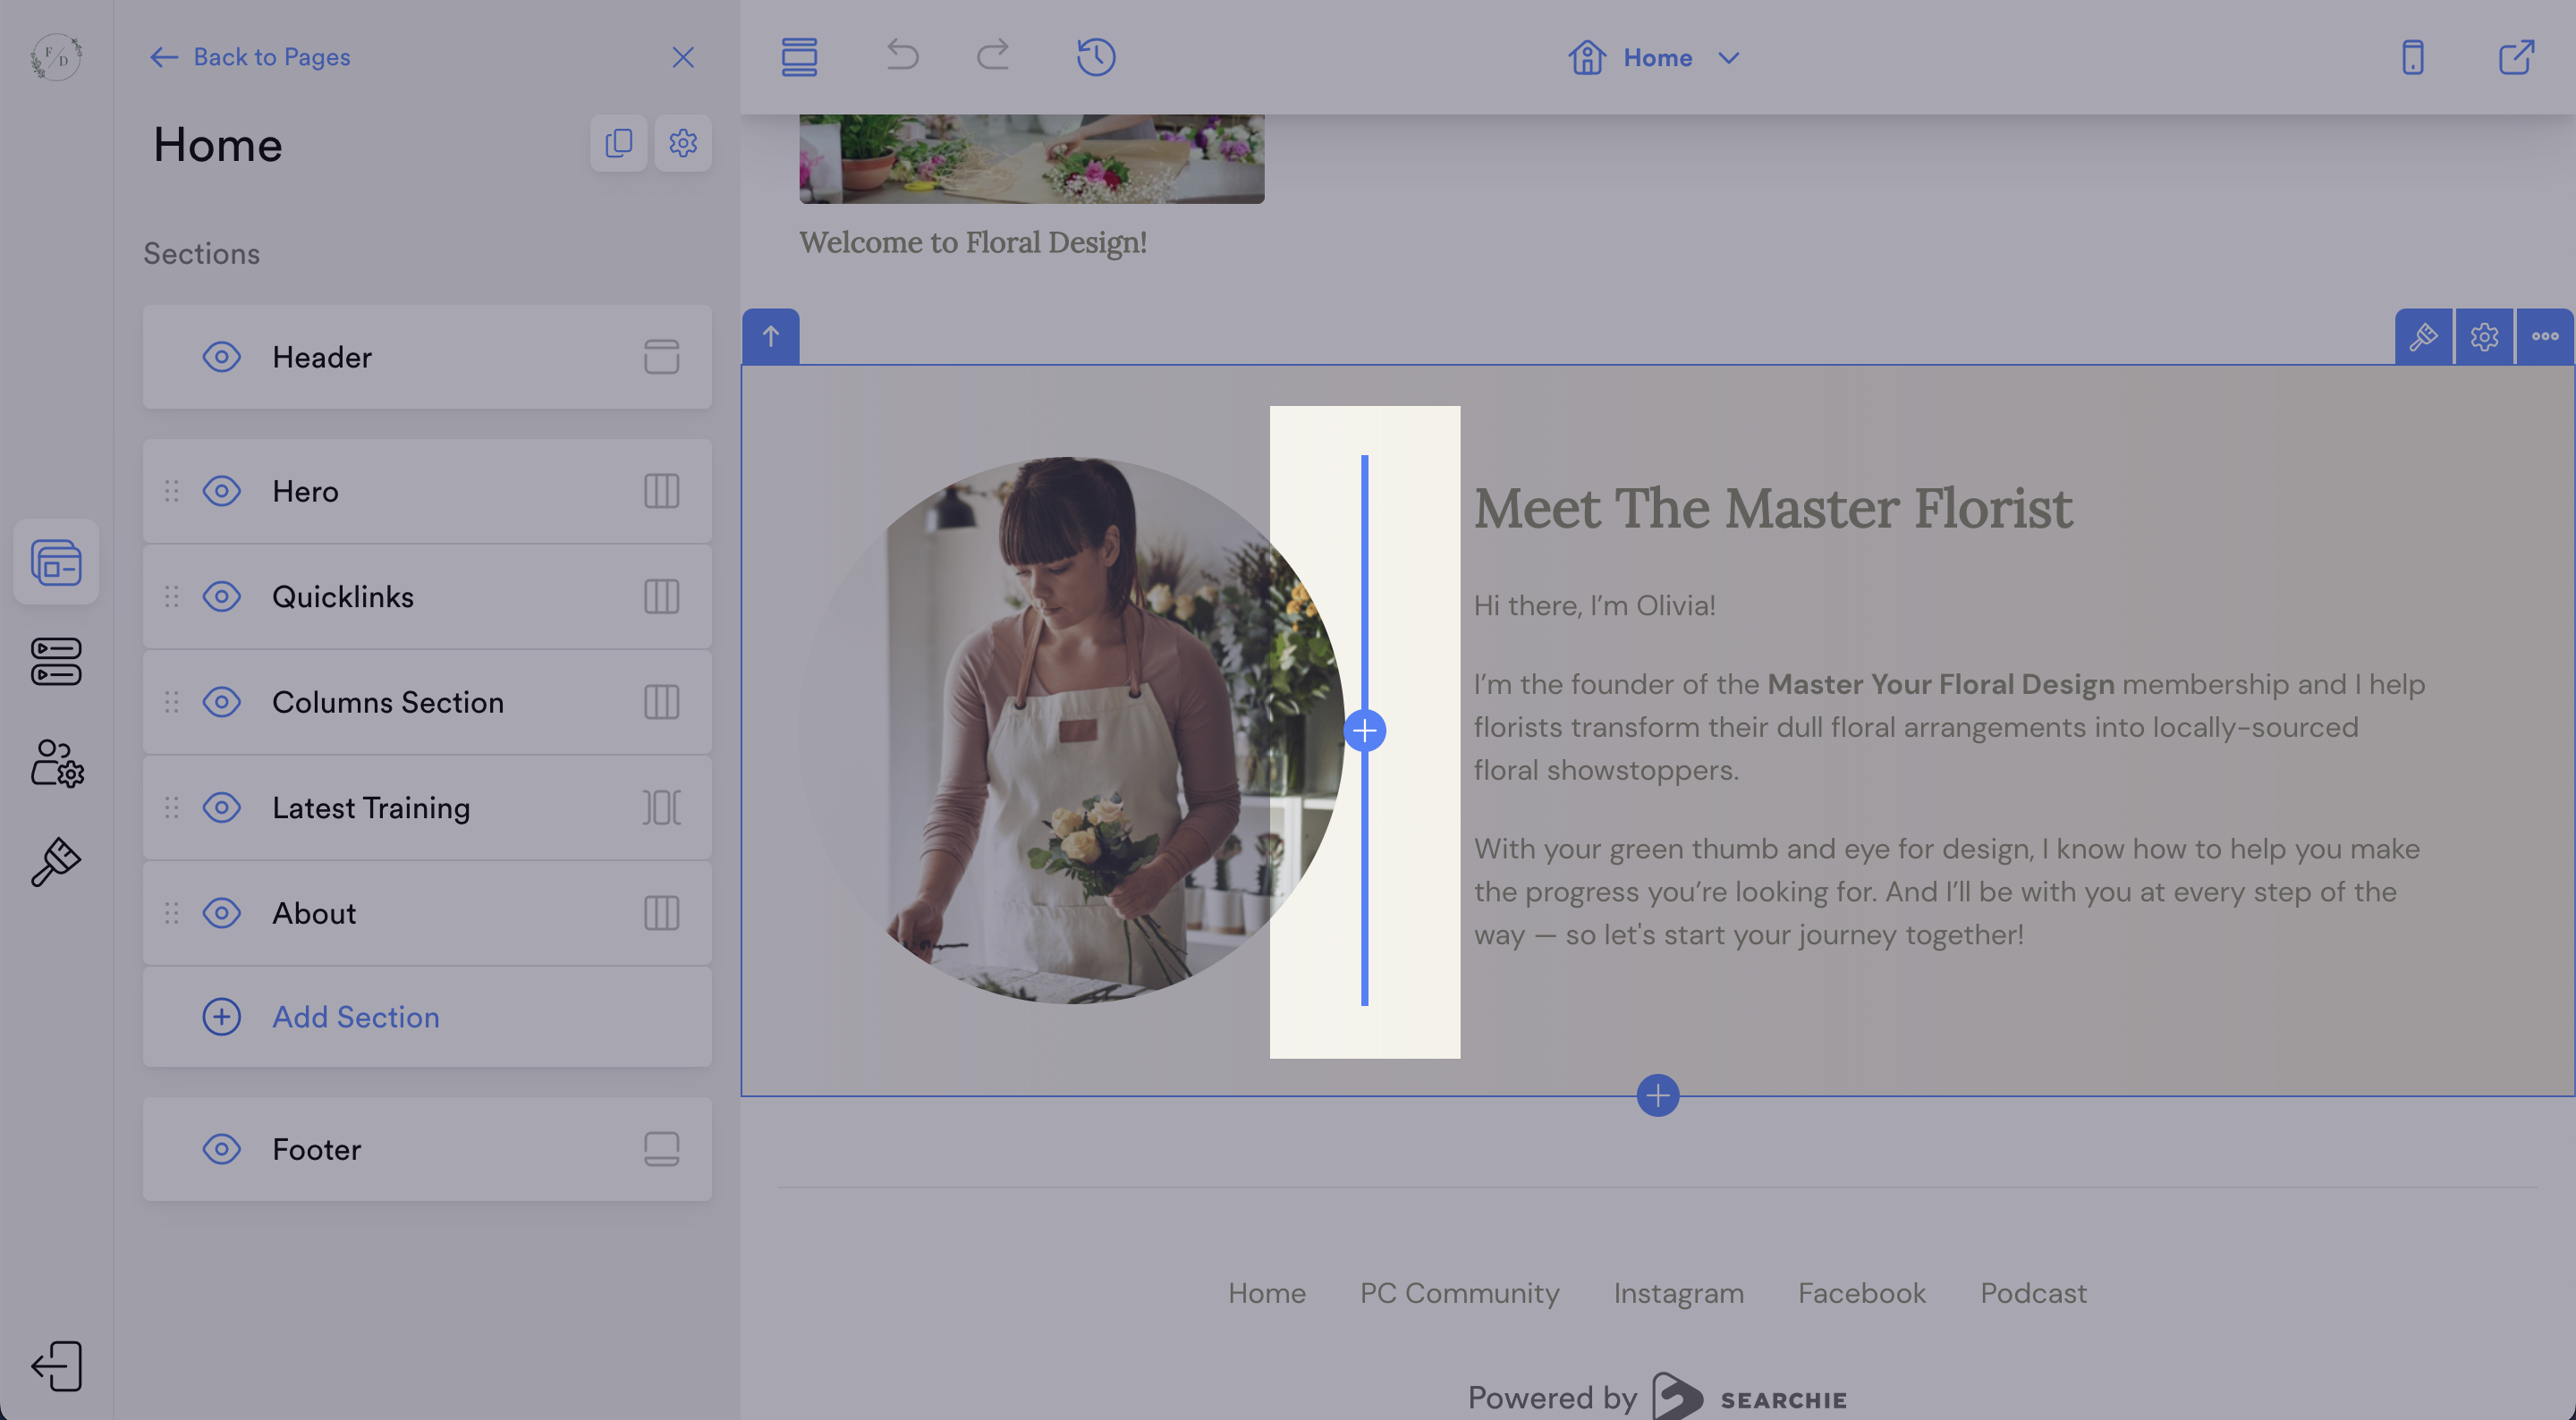Duplicate the Home page icon
The image size is (2576, 1420).
(x=618, y=143)
